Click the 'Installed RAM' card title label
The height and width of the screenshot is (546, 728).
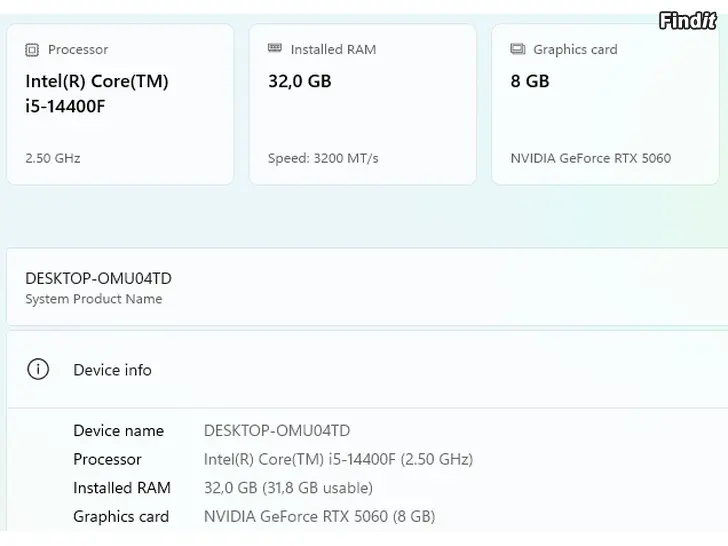(x=333, y=50)
